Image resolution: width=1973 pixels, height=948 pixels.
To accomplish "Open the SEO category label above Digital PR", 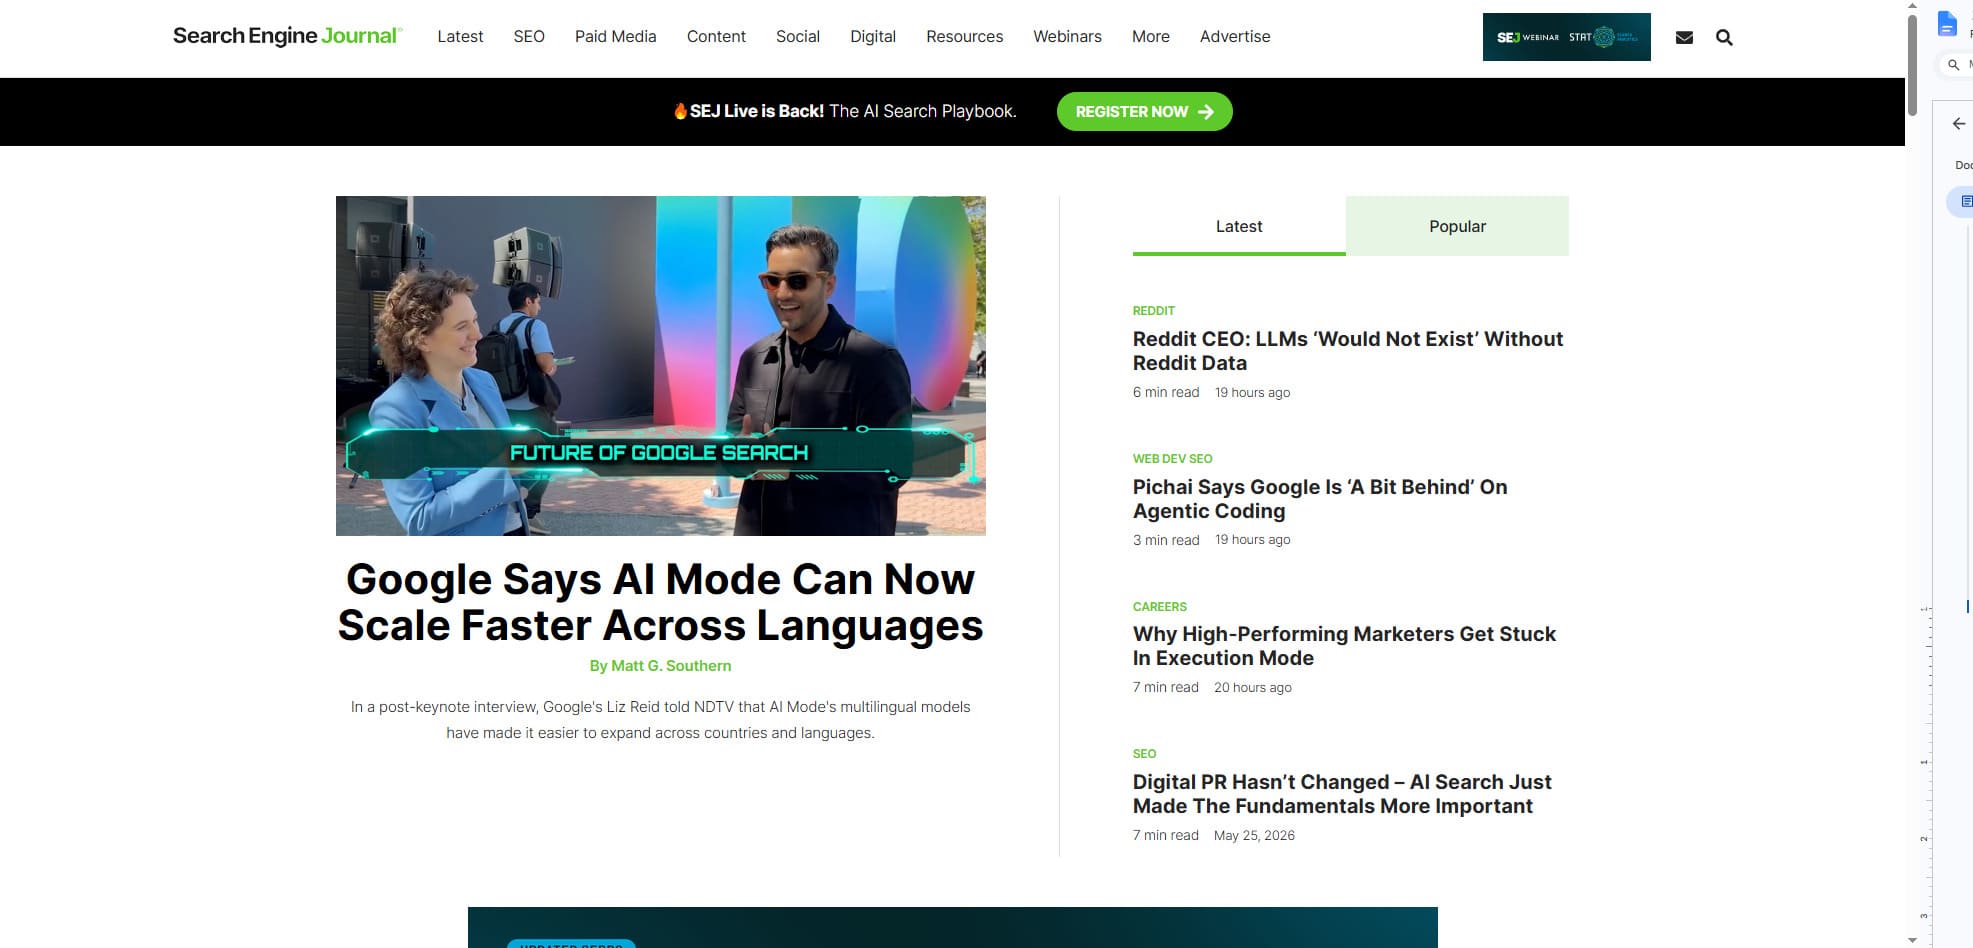I will pyautogui.click(x=1145, y=754).
